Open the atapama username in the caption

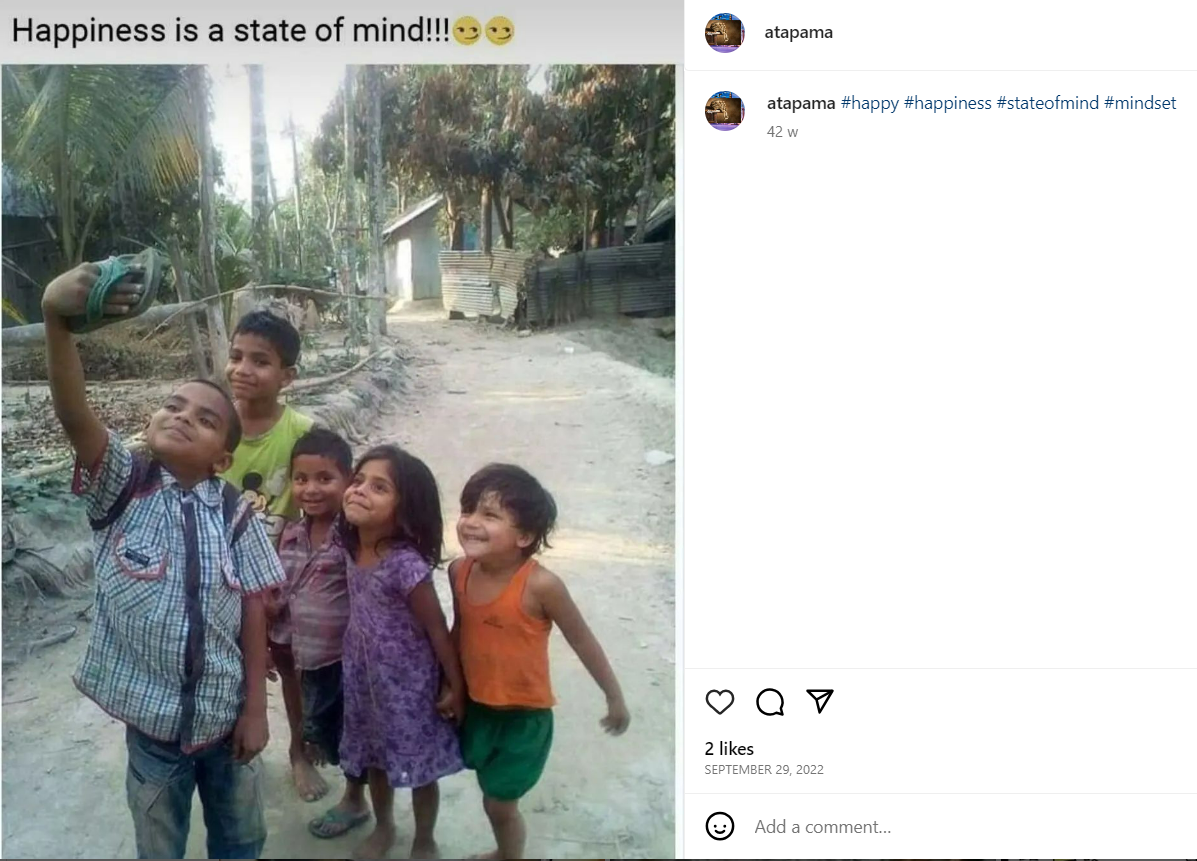click(x=801, y=103)
